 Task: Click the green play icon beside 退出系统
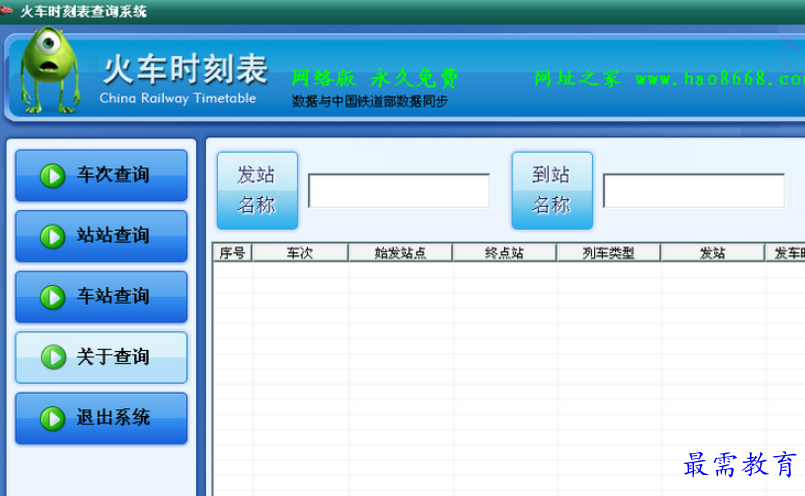(53, 418)
